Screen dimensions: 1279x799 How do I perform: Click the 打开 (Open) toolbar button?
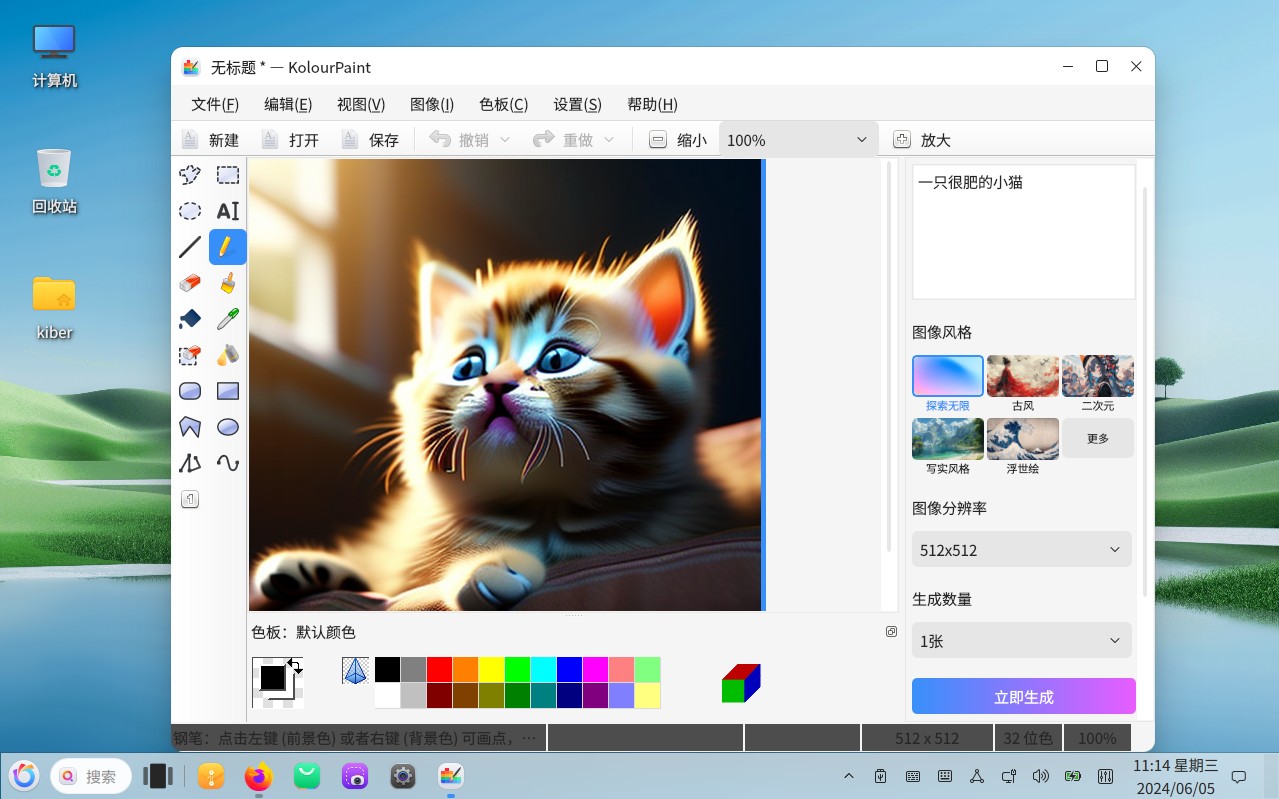click(x=290, y=140)
